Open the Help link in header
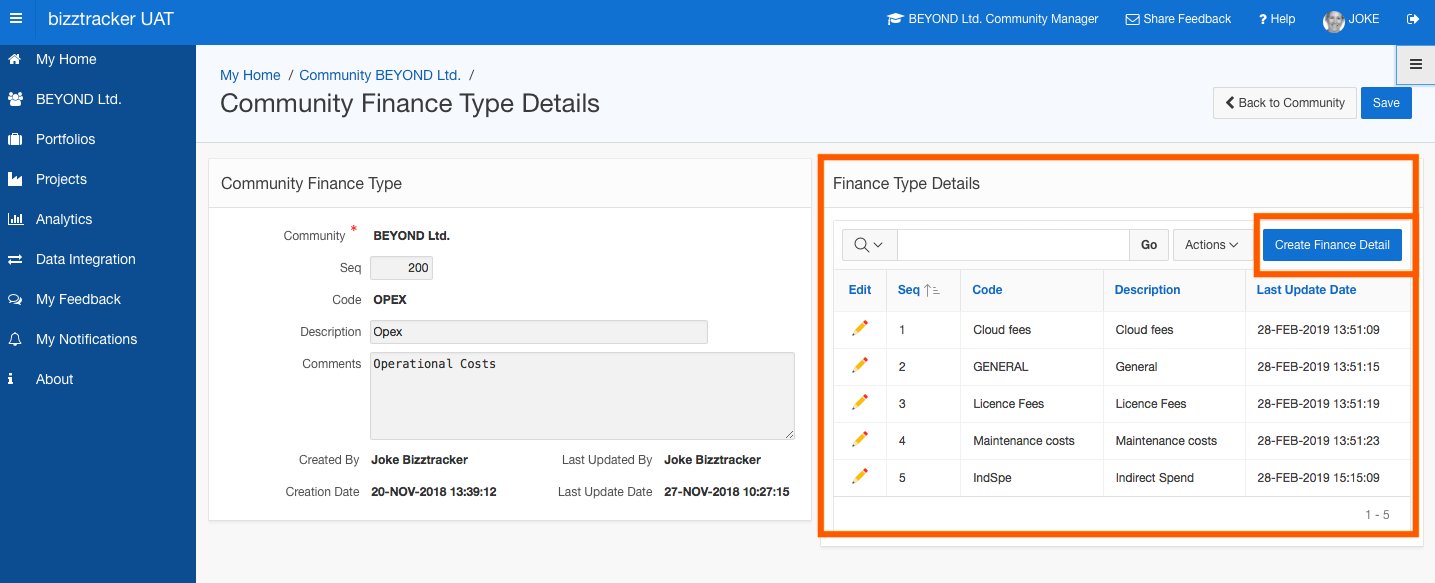Image resolution: width=1435 pixels, height=583 pixels. (x=1277, y=19)
